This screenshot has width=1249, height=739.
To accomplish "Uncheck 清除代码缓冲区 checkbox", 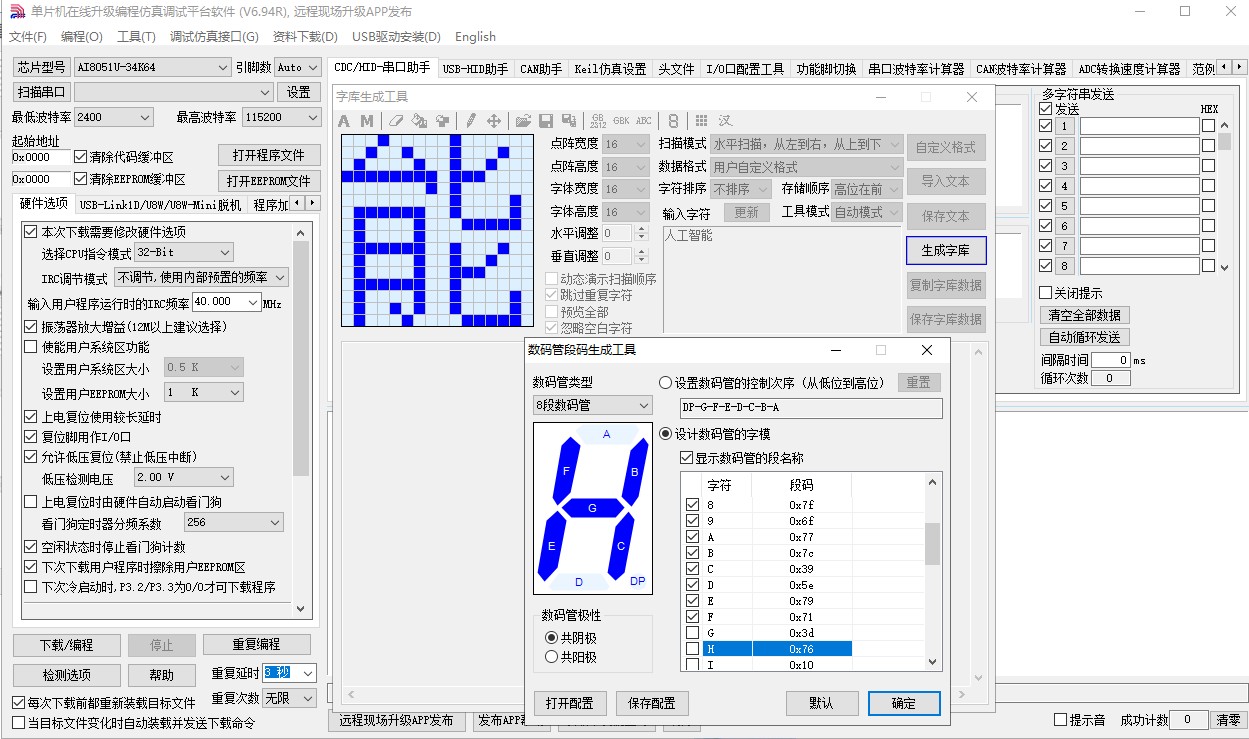I will pyautogui.click(x=81, y=157).
